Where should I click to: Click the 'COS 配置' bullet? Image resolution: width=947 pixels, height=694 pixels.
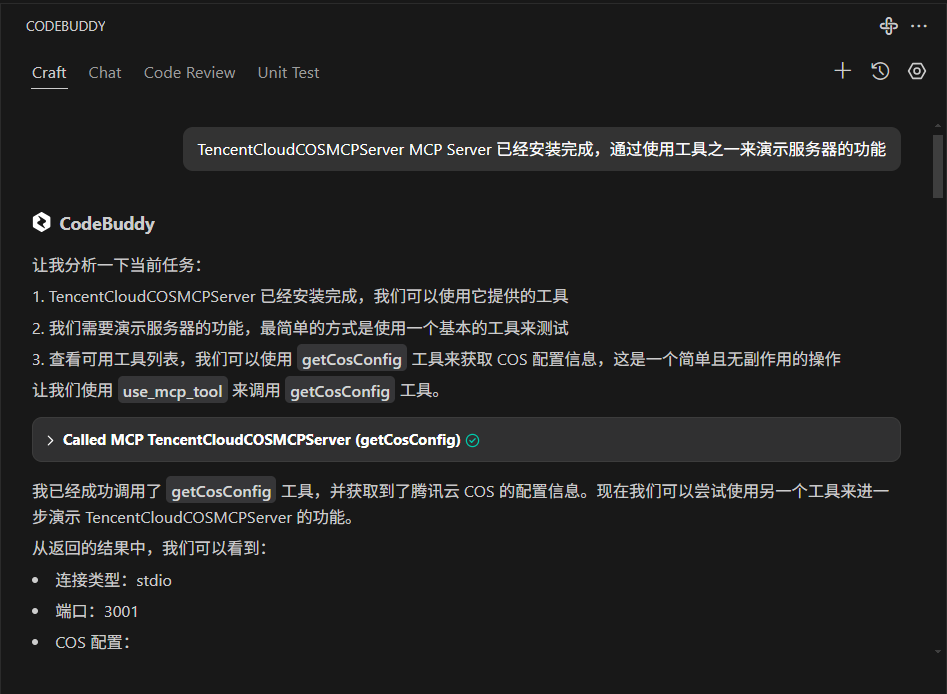93,642
